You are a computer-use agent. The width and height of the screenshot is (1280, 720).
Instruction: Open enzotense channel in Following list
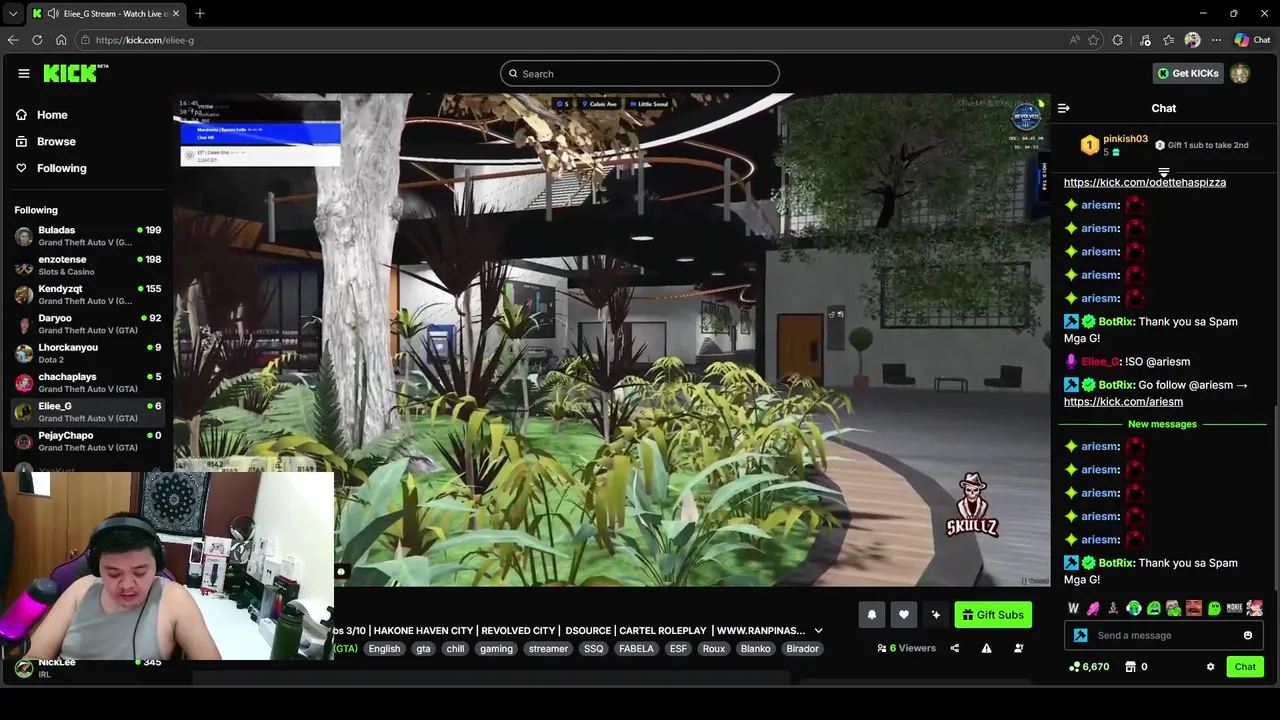(x=87, y=265)
